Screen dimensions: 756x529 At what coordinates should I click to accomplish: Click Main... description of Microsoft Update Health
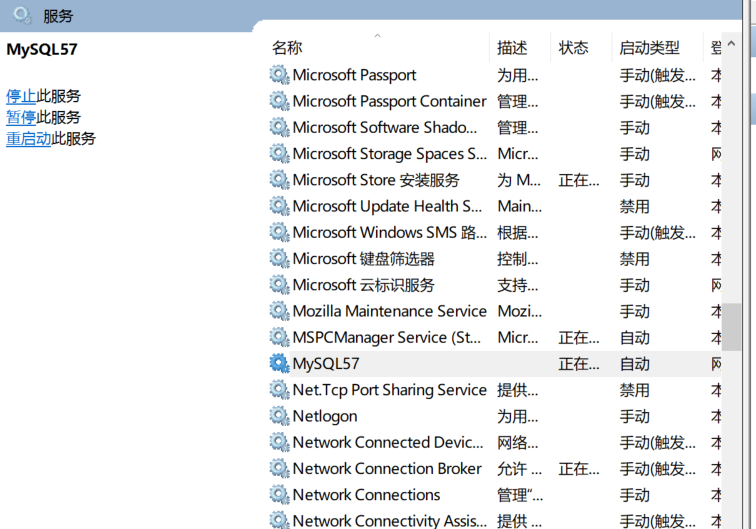519,206
